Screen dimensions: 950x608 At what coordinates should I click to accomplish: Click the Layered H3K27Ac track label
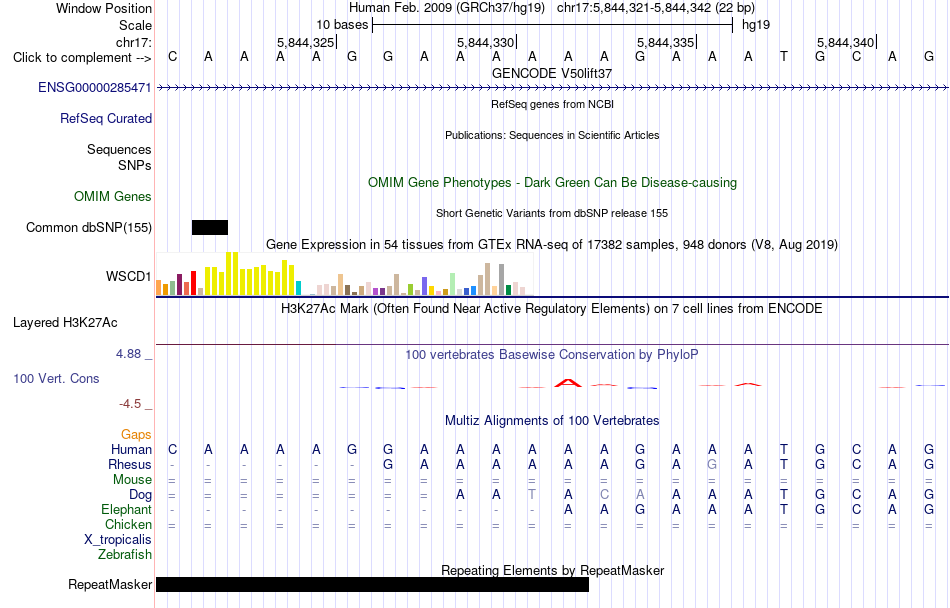tap(65, 323)
